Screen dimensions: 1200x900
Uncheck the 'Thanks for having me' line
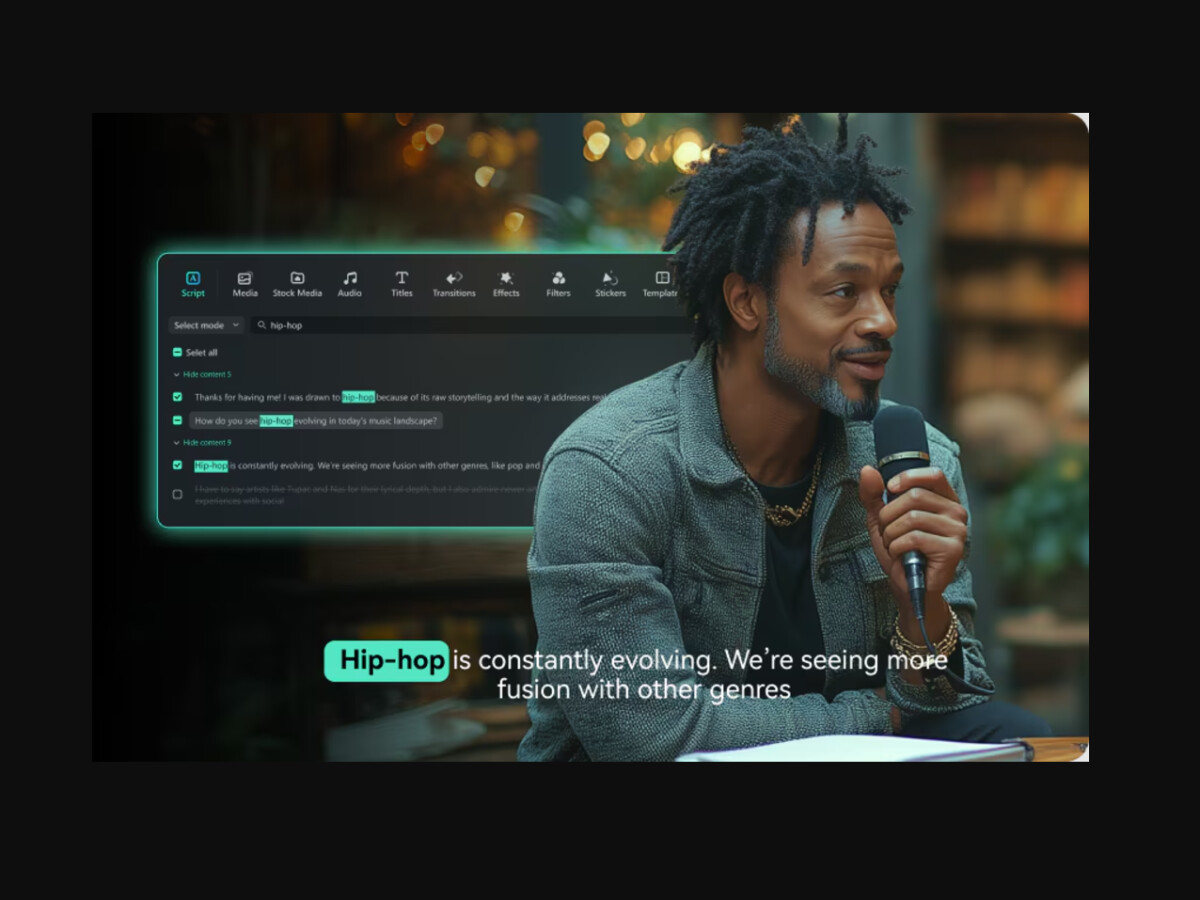[177, 397]
